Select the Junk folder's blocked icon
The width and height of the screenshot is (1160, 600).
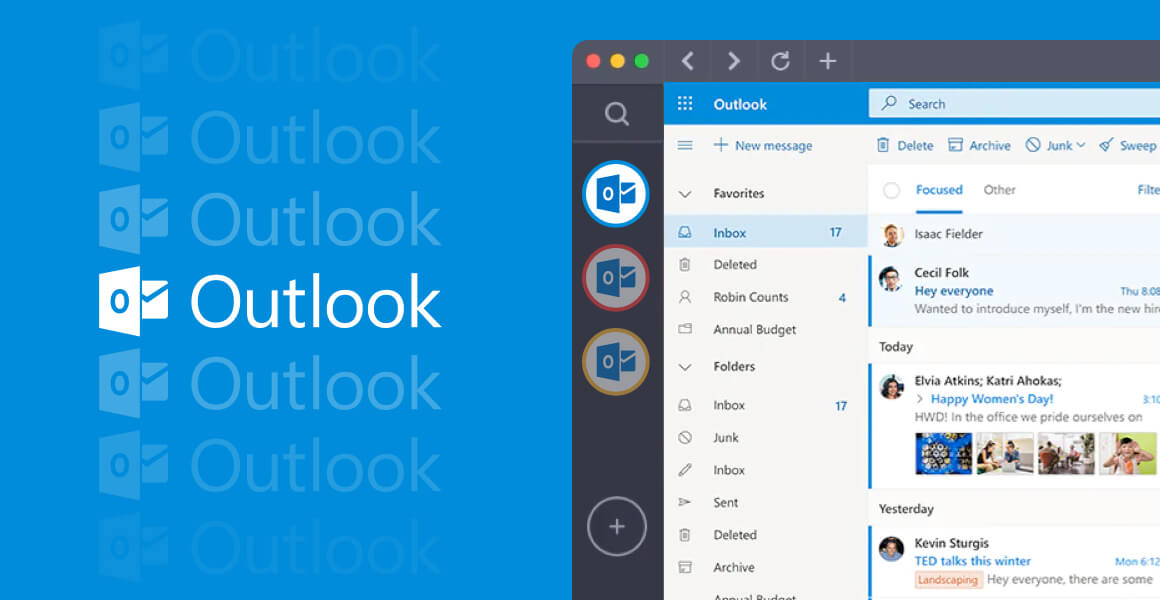click(x=686, y=437)
